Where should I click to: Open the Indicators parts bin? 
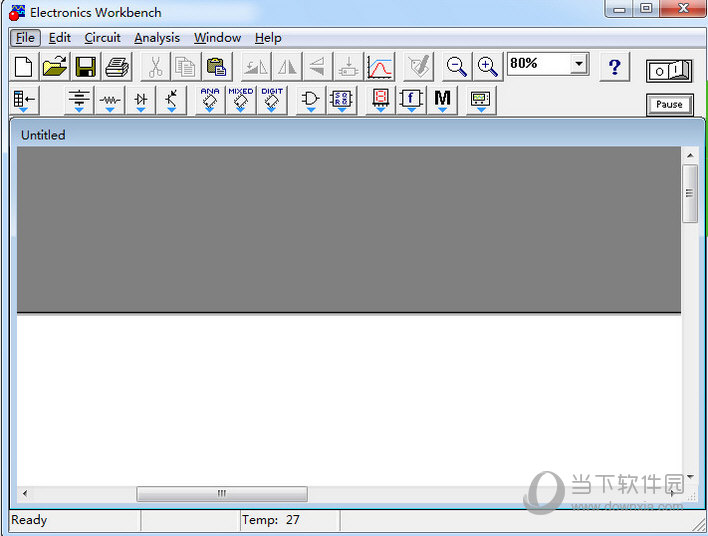[380, 100]
